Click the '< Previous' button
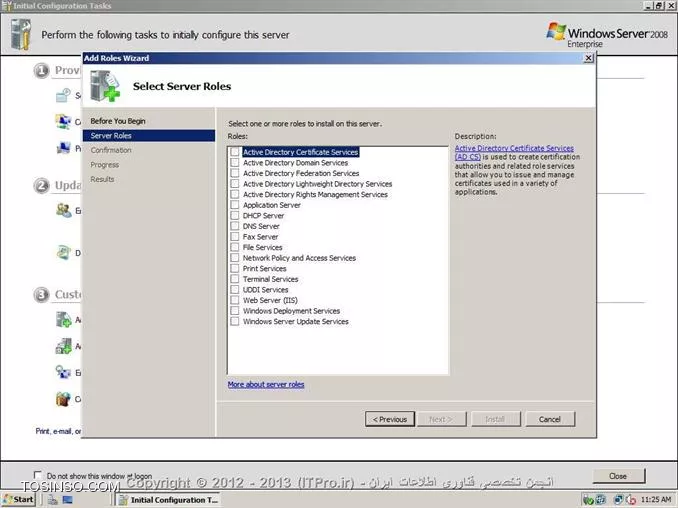The height and width of the screenshot is (508, 678). 390,419
